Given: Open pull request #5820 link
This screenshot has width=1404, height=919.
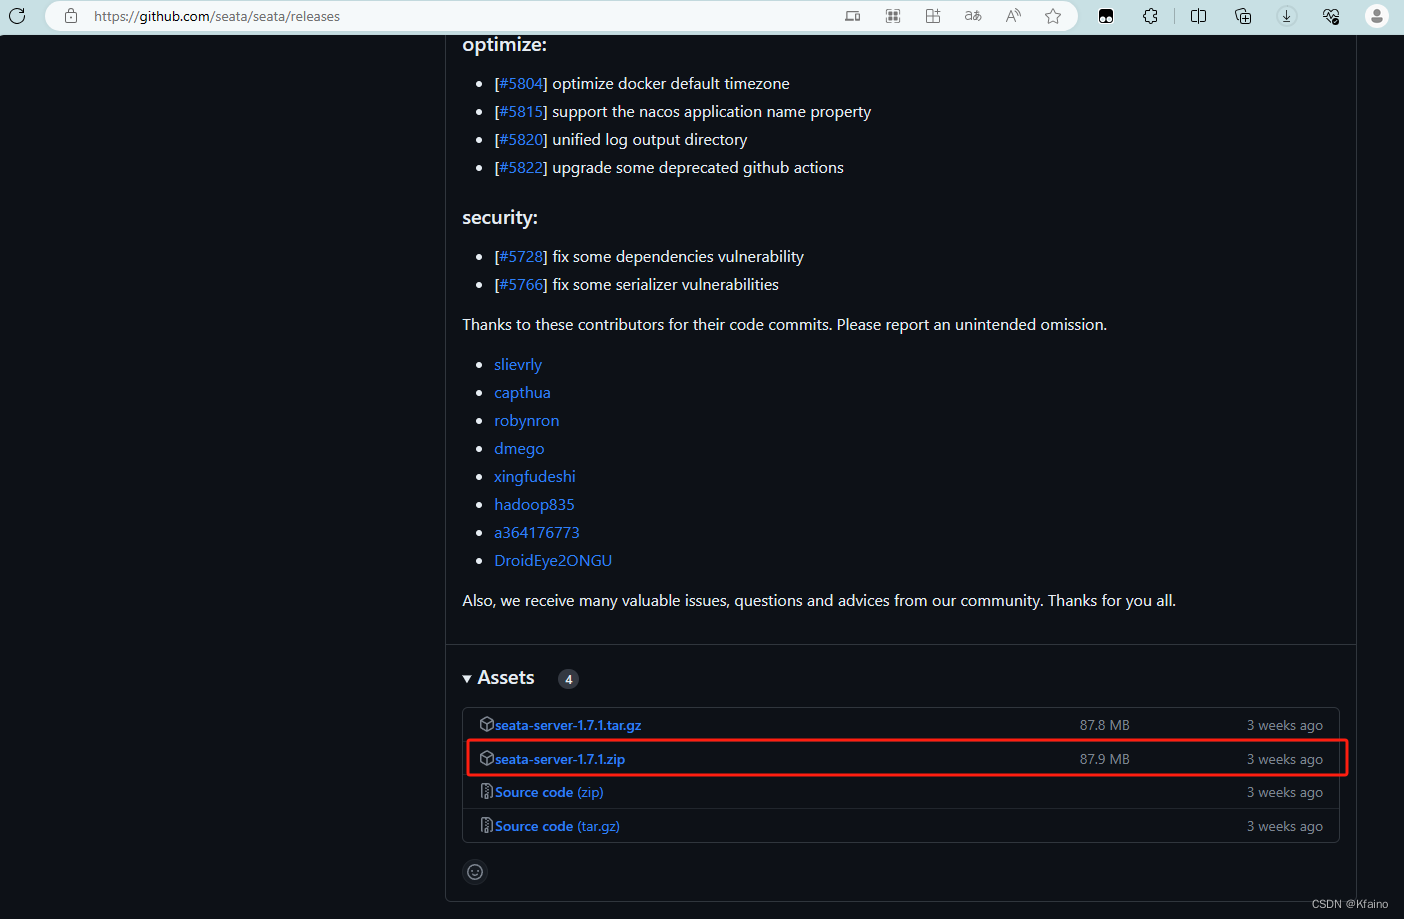Looking at the screenshot, I should pyautogui.click(x=521, y=140).
